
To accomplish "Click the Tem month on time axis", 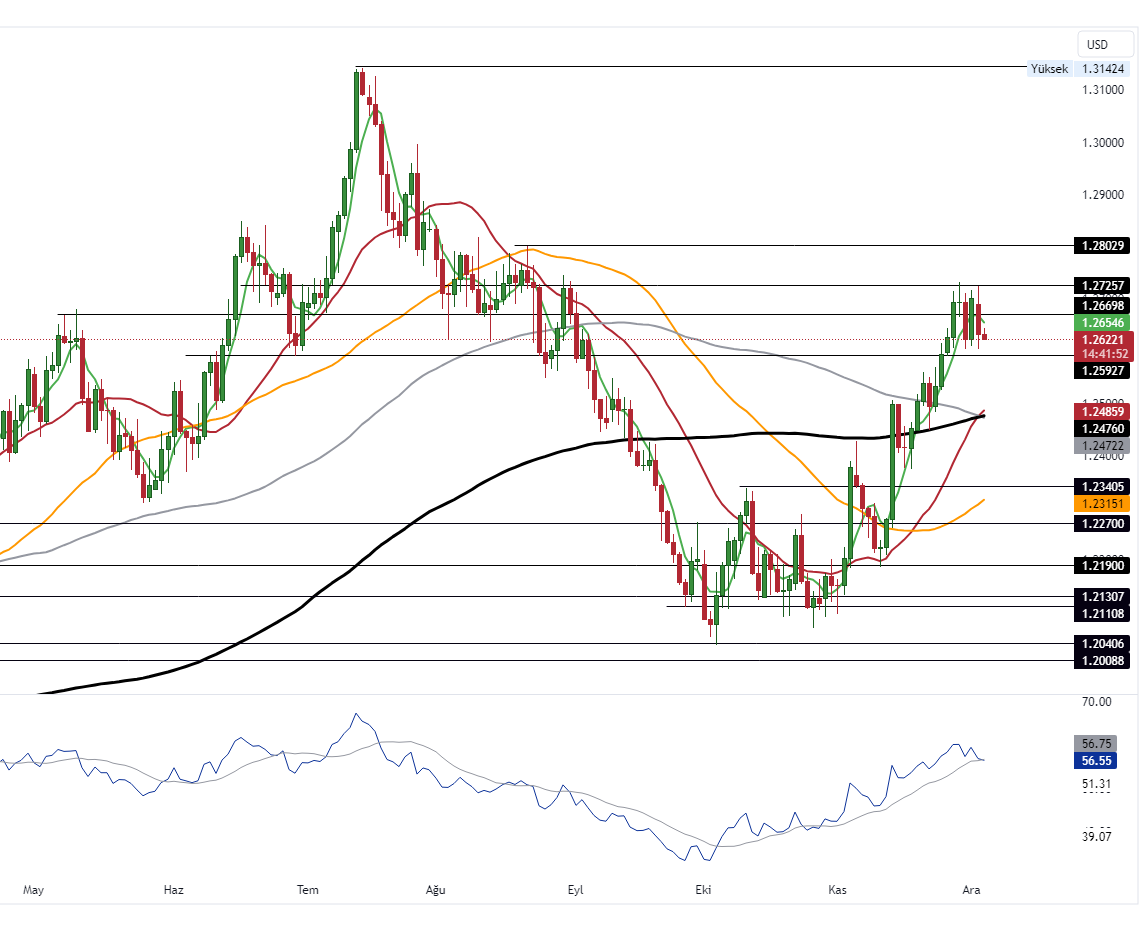I will (x=308, y=889).
